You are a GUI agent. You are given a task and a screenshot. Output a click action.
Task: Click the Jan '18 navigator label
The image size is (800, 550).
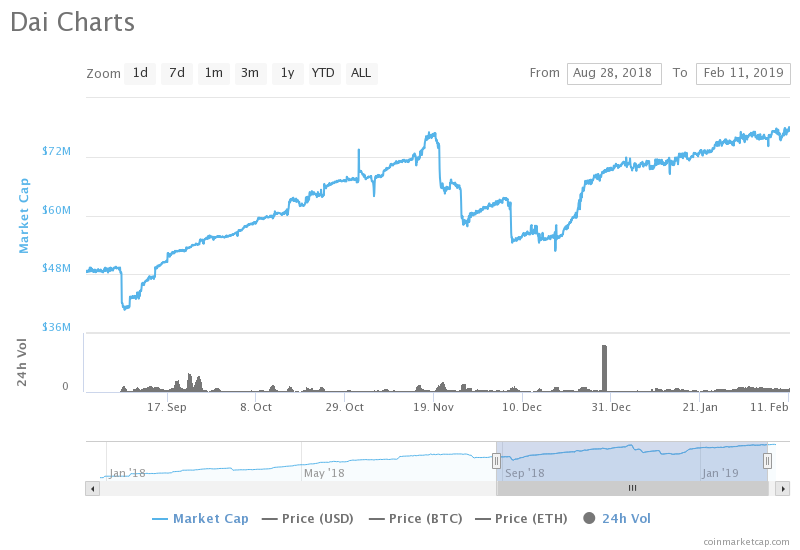[x=128, y=473]
